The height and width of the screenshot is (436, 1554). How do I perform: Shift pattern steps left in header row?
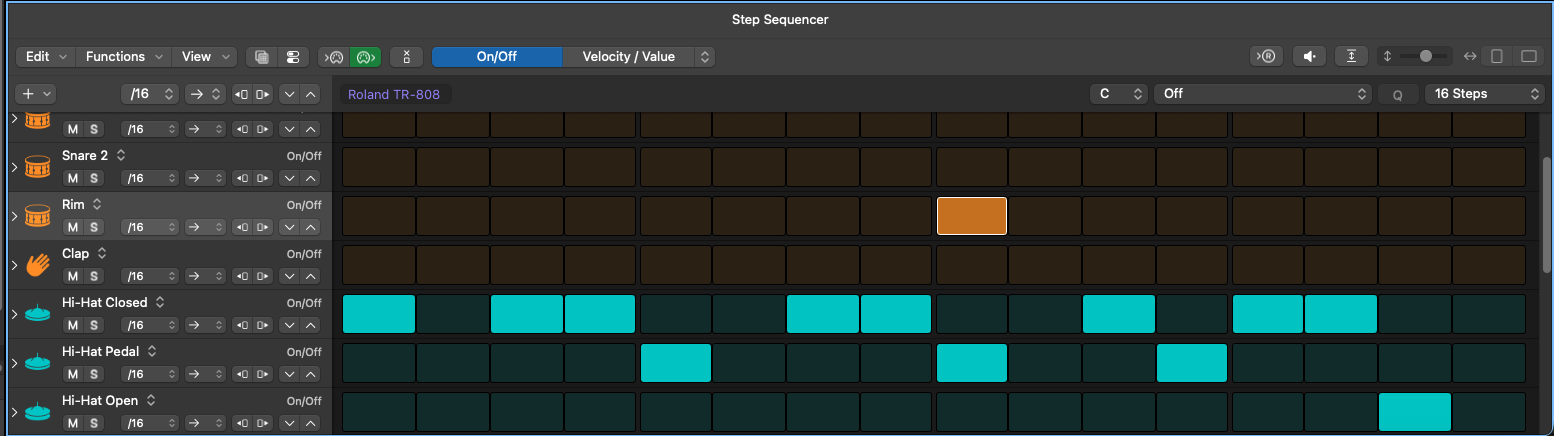point(242,94)
